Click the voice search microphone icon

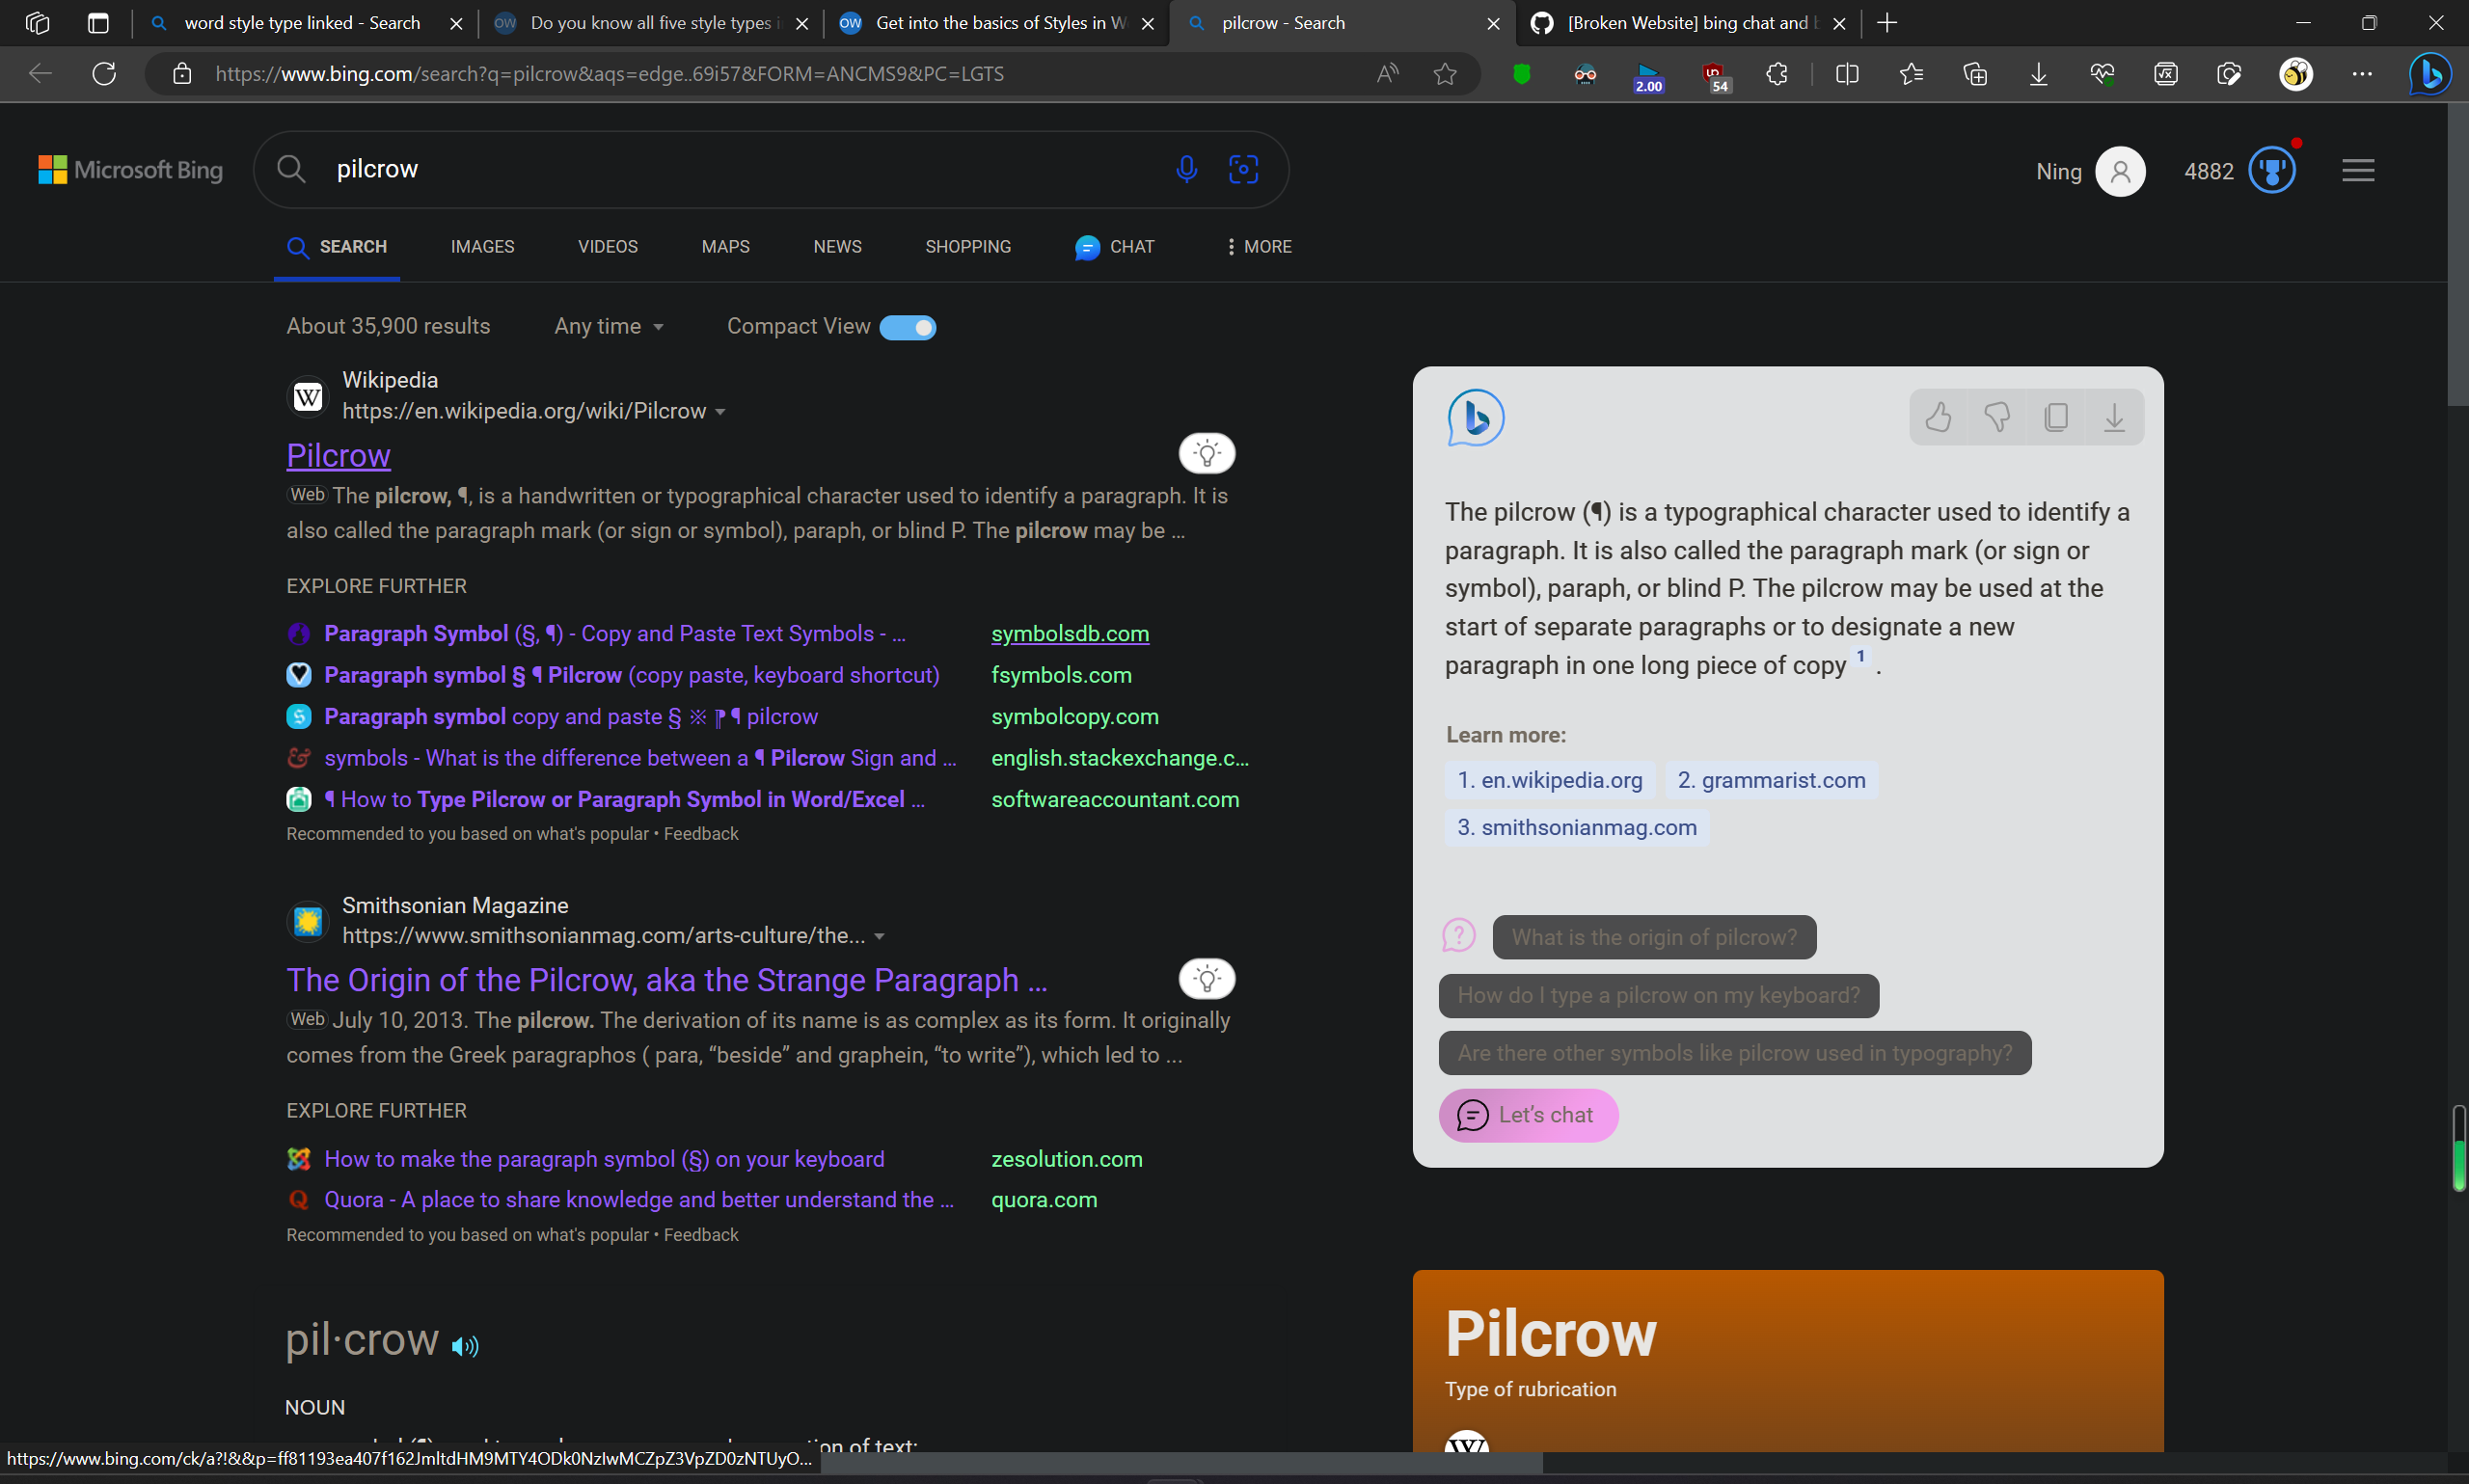coord(1187,169)
